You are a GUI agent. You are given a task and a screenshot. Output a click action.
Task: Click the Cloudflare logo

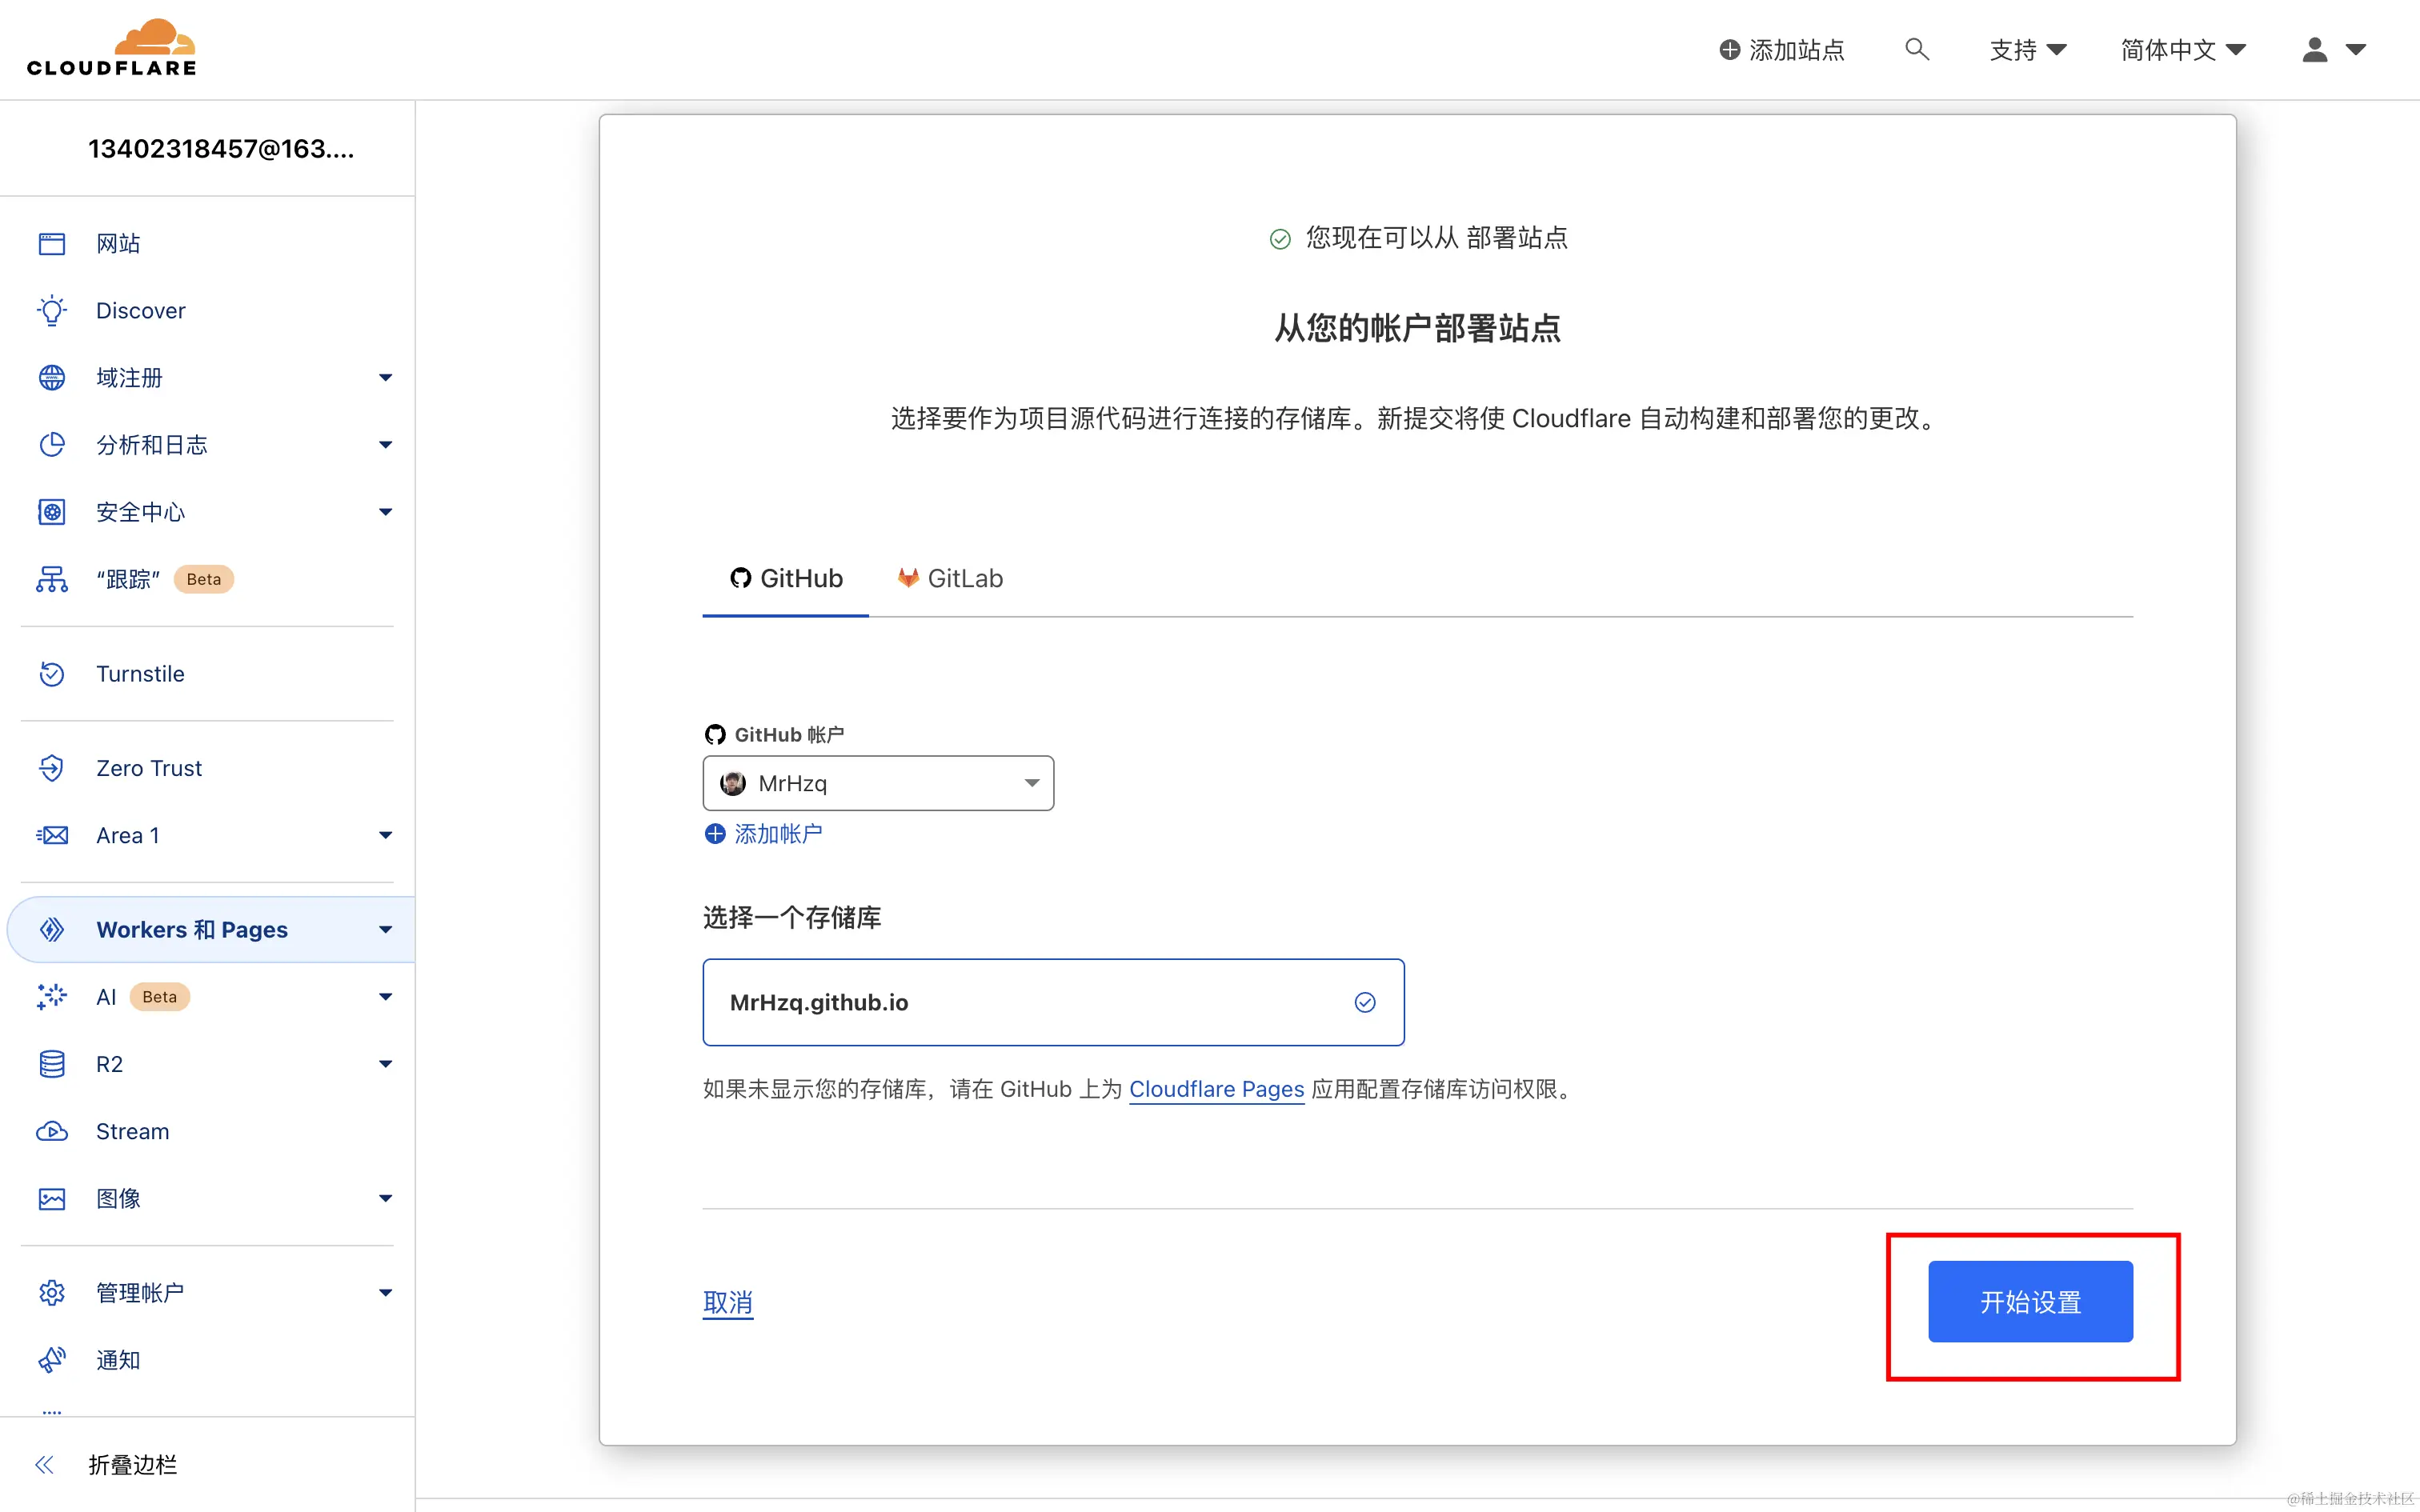111,48
